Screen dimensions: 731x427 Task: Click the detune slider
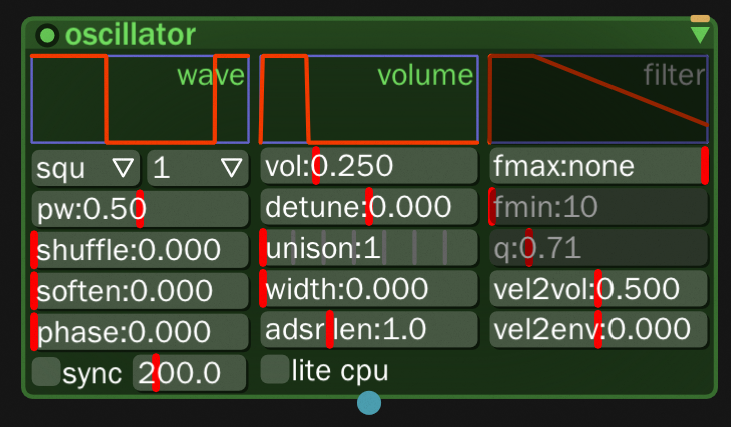pos(369,207)
